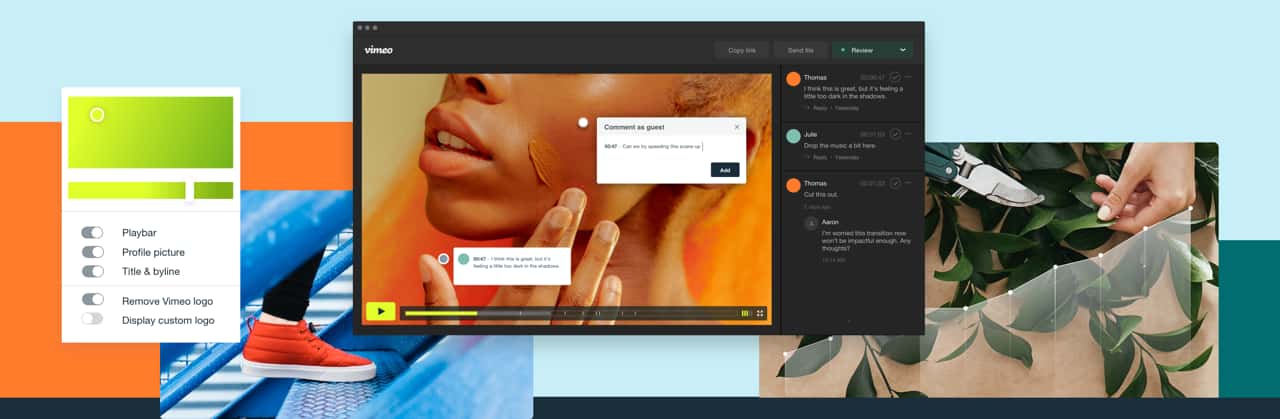Open more options menu on Julie's comment
Image resolution: width=1280 pixels, height=419 pixels.
tap(909, 134)
